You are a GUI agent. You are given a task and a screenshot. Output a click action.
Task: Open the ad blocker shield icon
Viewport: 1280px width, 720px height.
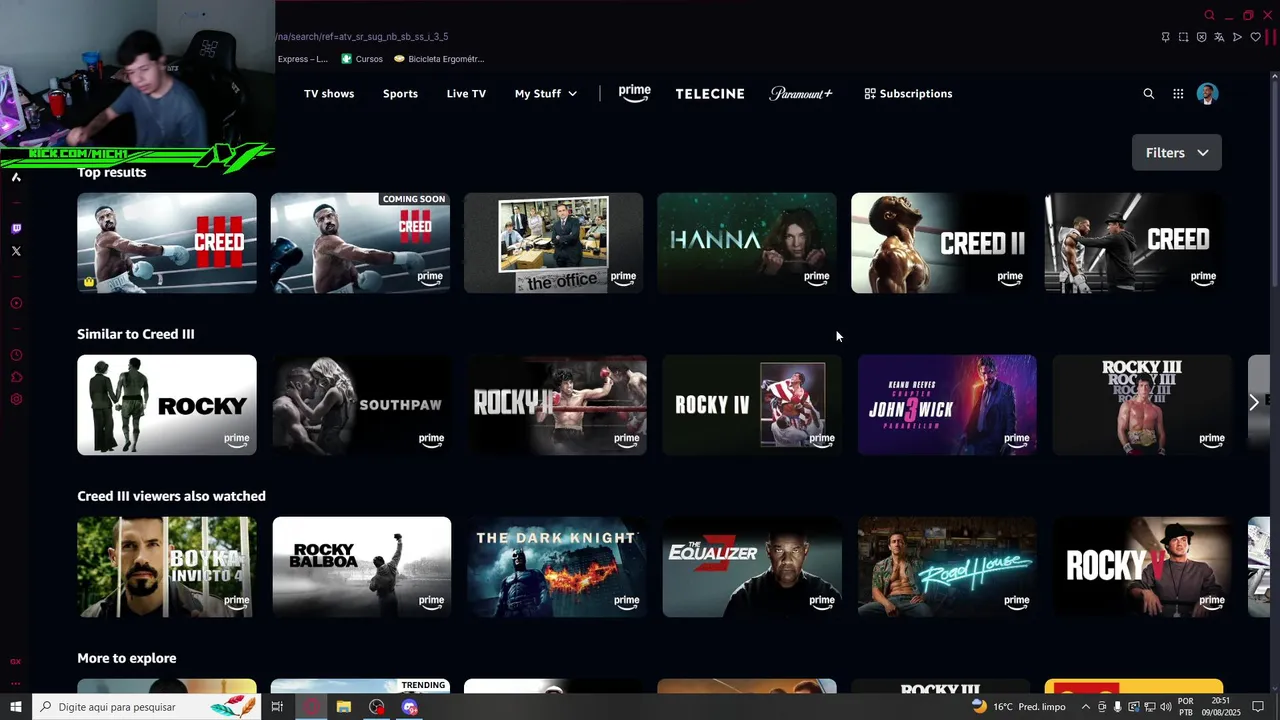1201,37
